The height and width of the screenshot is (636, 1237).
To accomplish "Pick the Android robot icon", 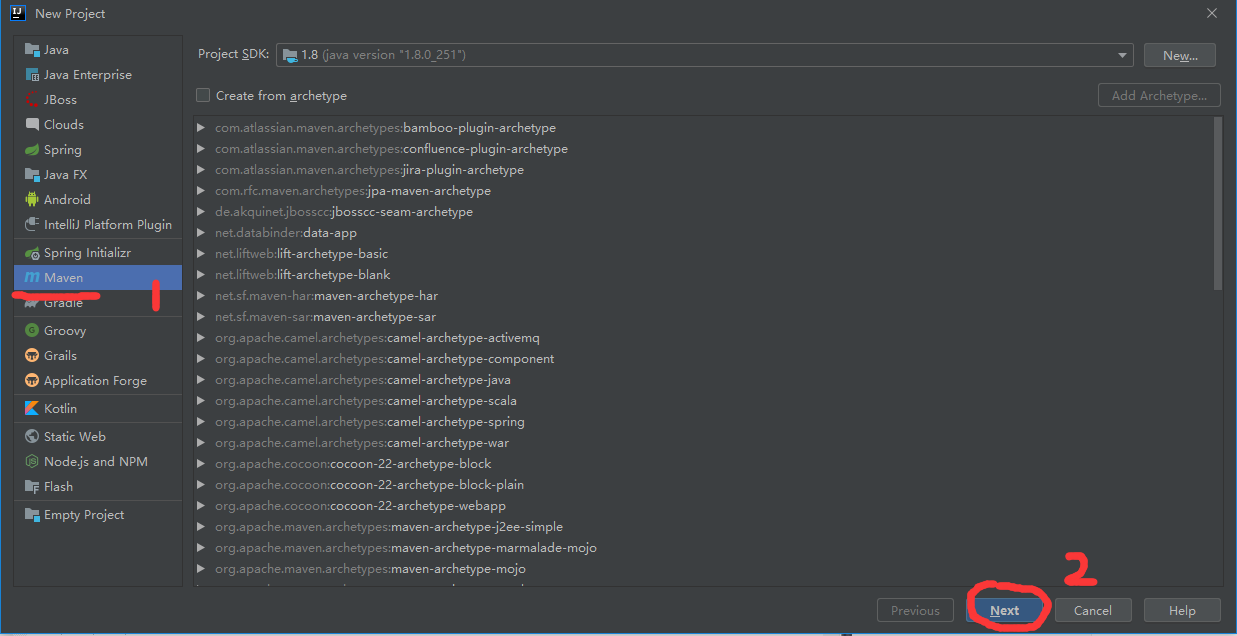I will pyautogui.click(x=32, y=200).
